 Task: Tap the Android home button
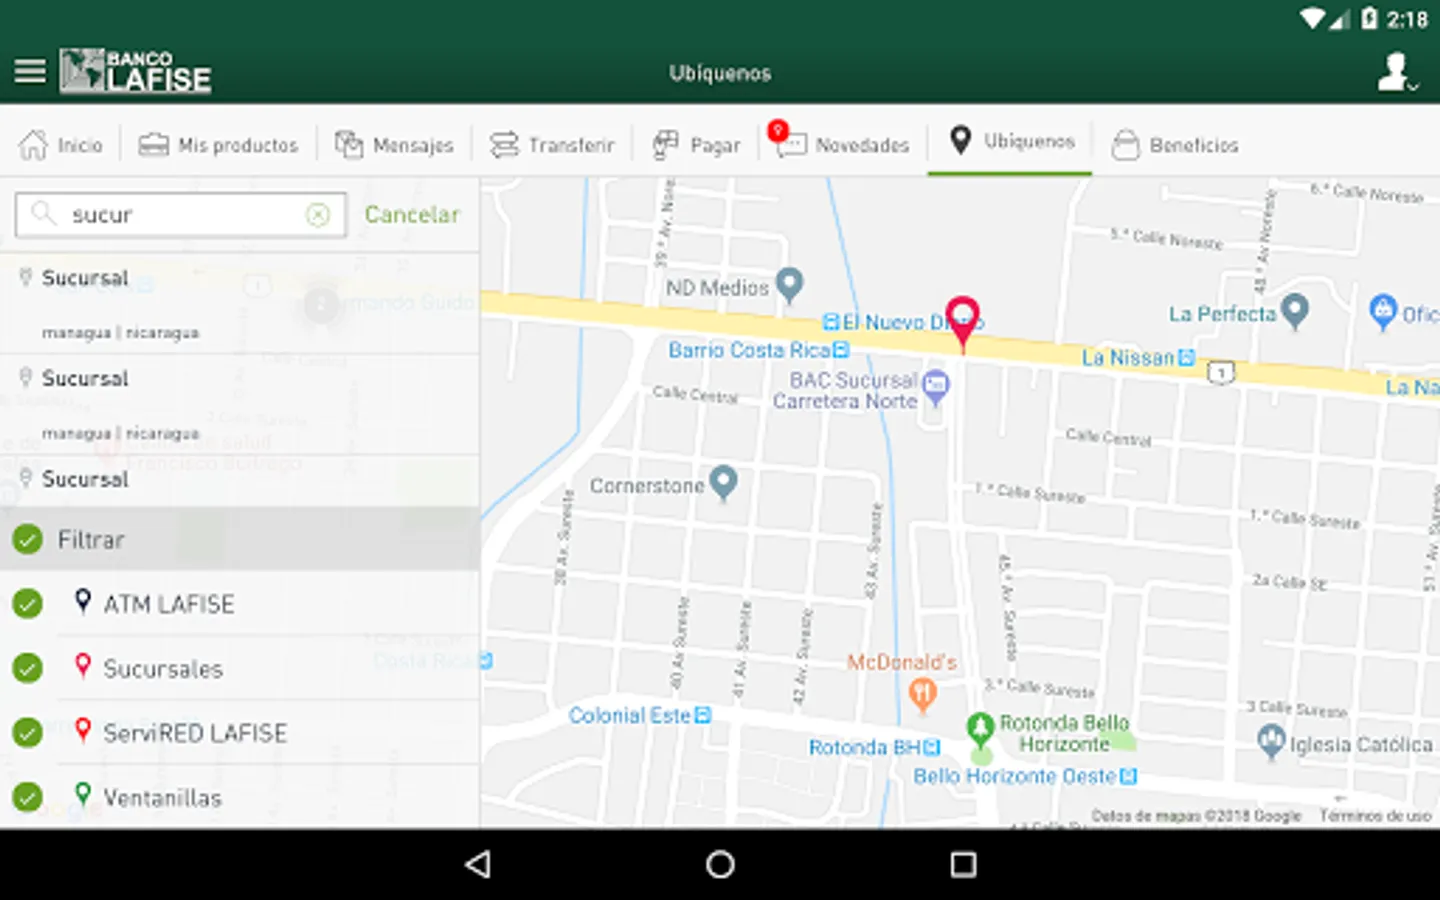point(720,864)
